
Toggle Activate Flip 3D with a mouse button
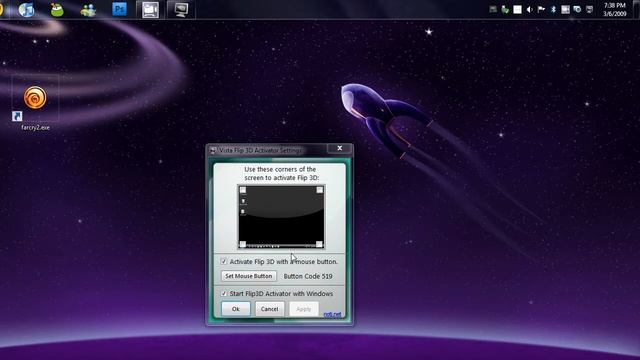(x=224, y=262)
